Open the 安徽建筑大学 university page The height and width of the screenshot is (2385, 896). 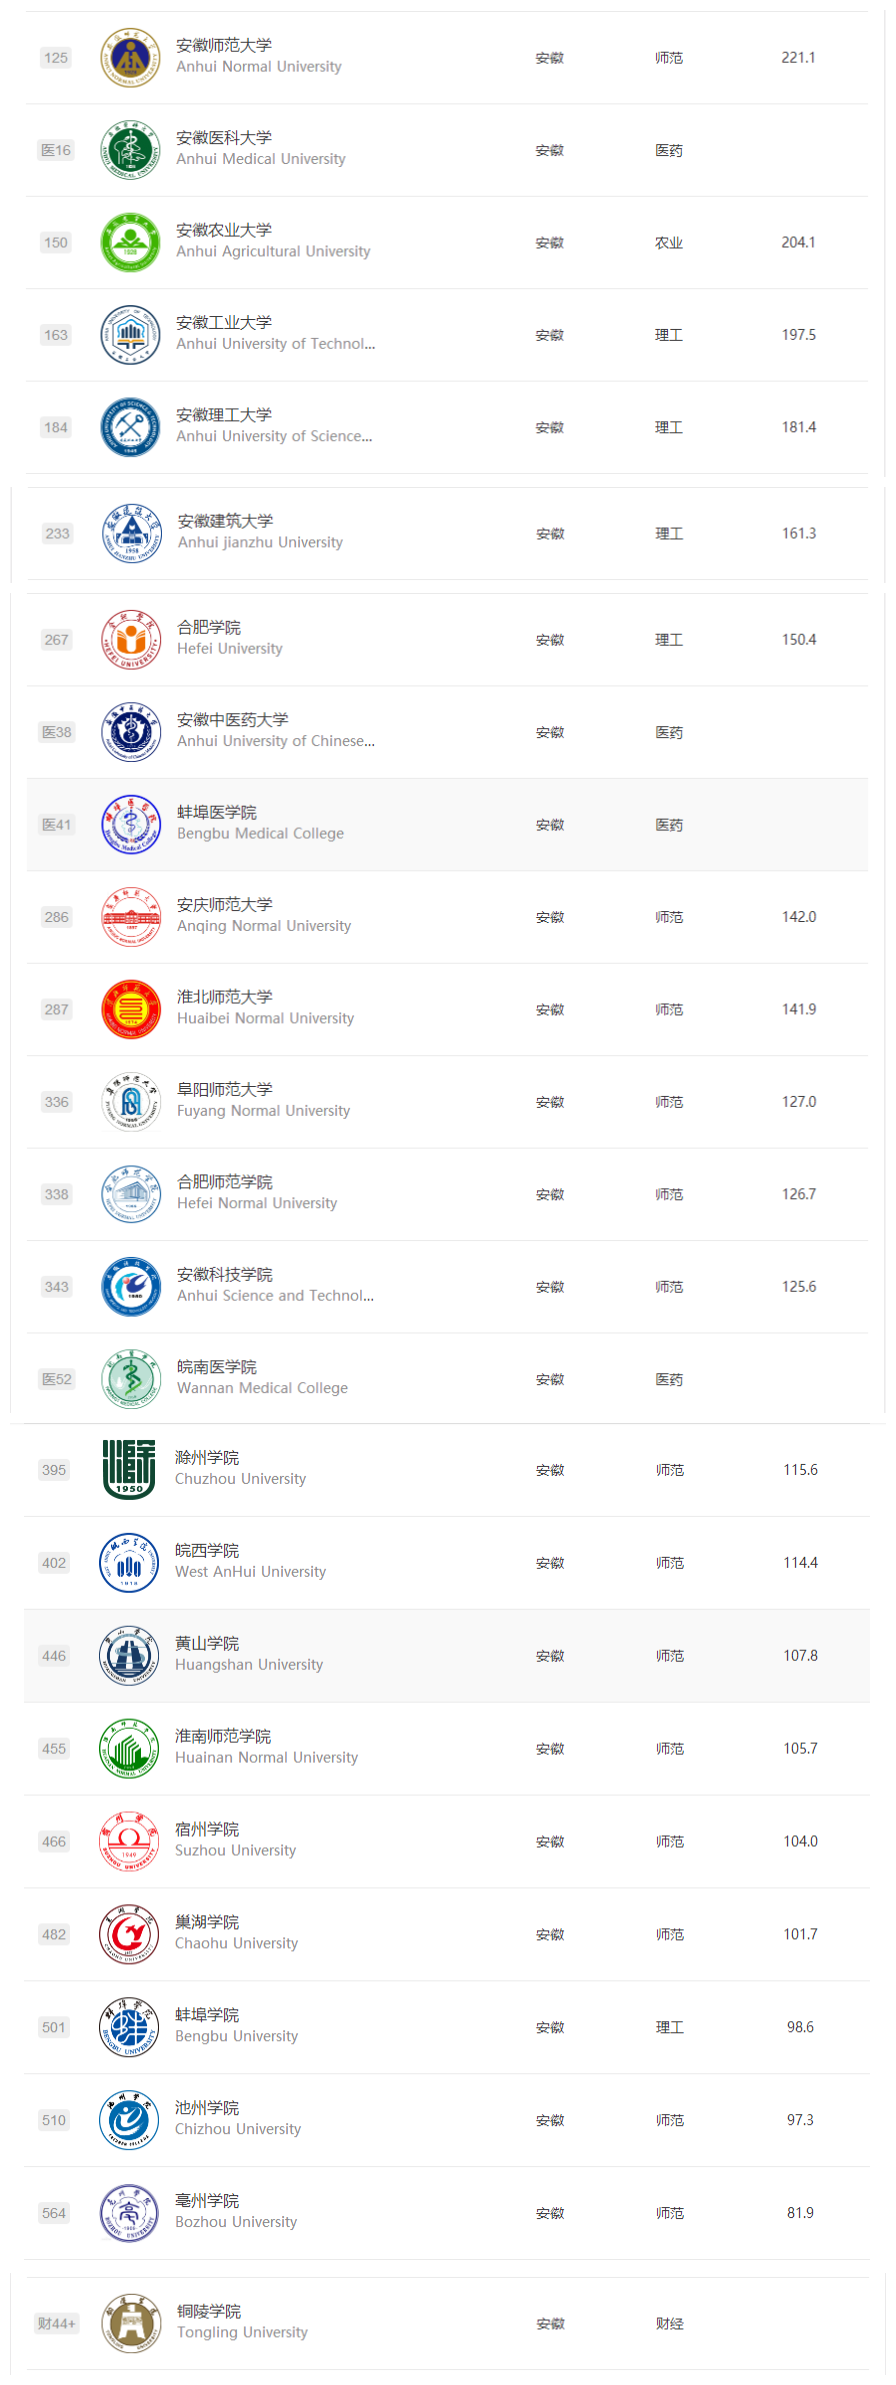coord(225,521)
